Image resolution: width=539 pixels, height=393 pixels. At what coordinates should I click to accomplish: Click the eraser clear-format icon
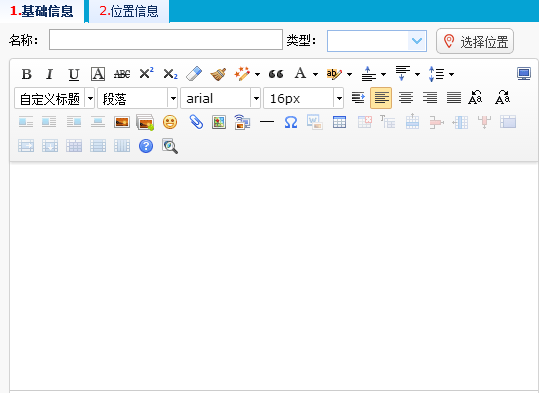194,74
